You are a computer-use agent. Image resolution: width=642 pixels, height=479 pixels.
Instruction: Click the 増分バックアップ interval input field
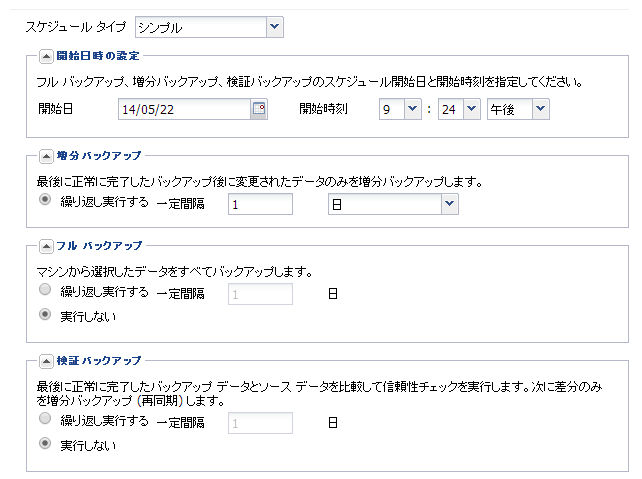pos(259,204)
